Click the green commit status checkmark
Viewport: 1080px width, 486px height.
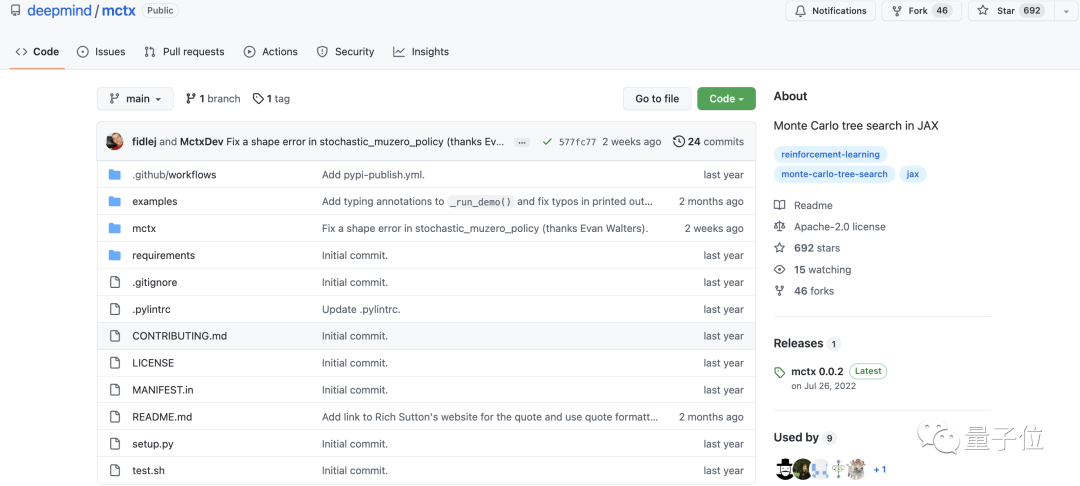pyautogui.click(x=548, y=142)
